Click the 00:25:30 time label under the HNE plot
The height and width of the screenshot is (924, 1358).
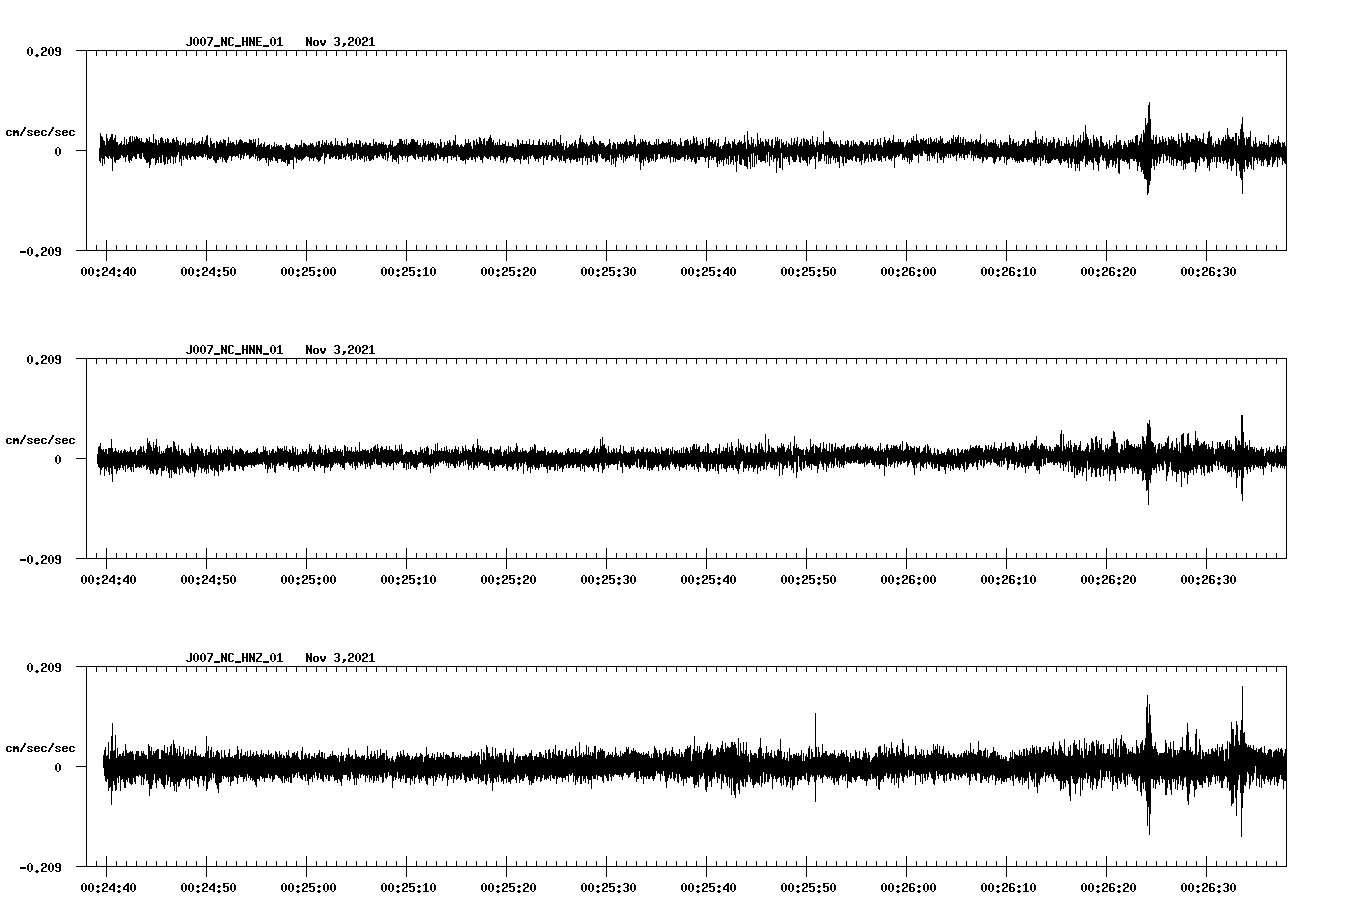(x=608, y=271)
